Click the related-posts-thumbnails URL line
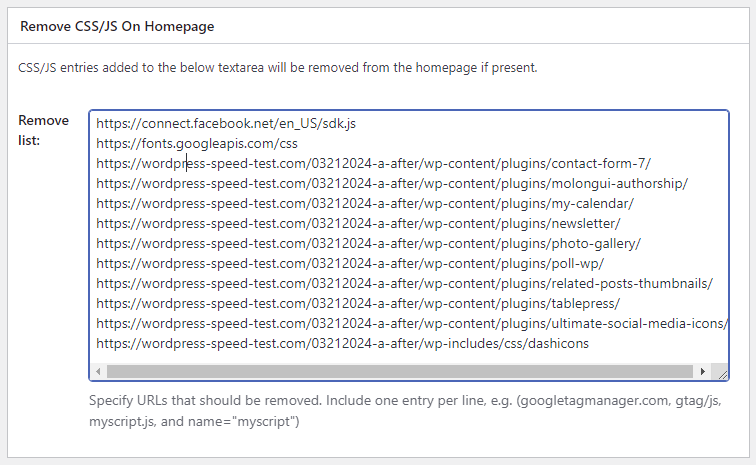 (404, 284)
